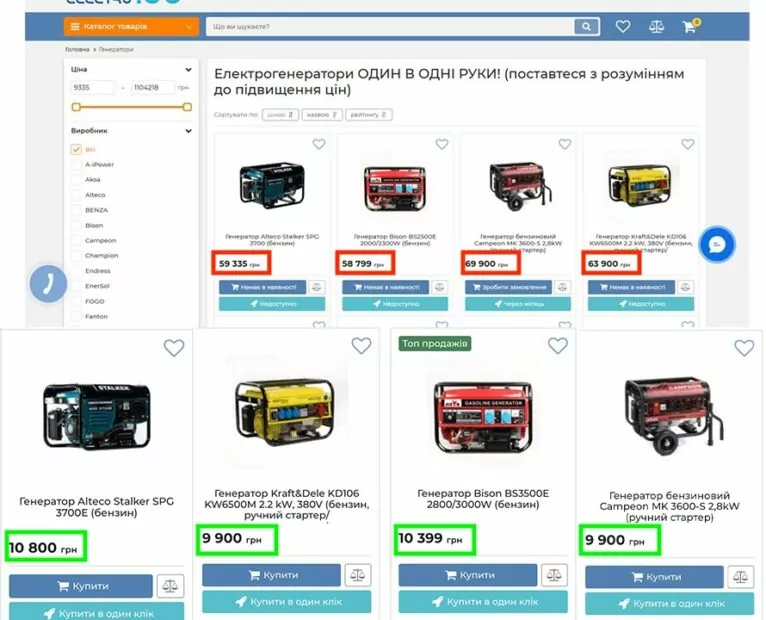Compare the 9 900 грн Kraft&Dele generator

pos(358,575)
